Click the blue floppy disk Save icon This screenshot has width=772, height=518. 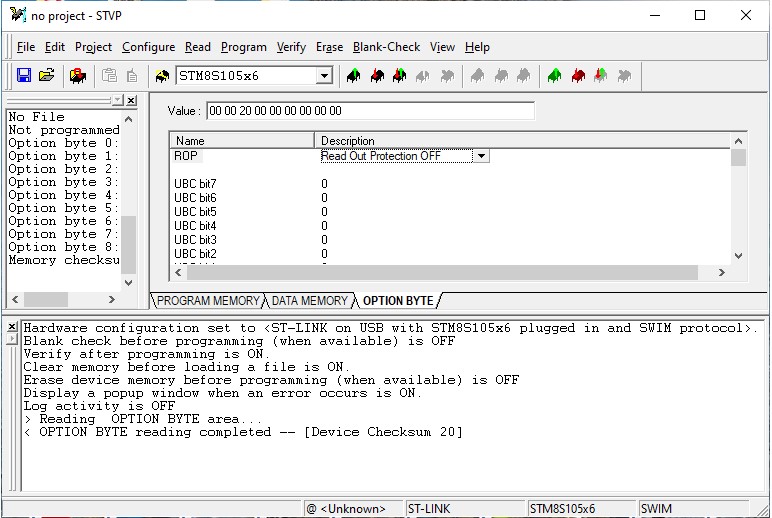24,76
